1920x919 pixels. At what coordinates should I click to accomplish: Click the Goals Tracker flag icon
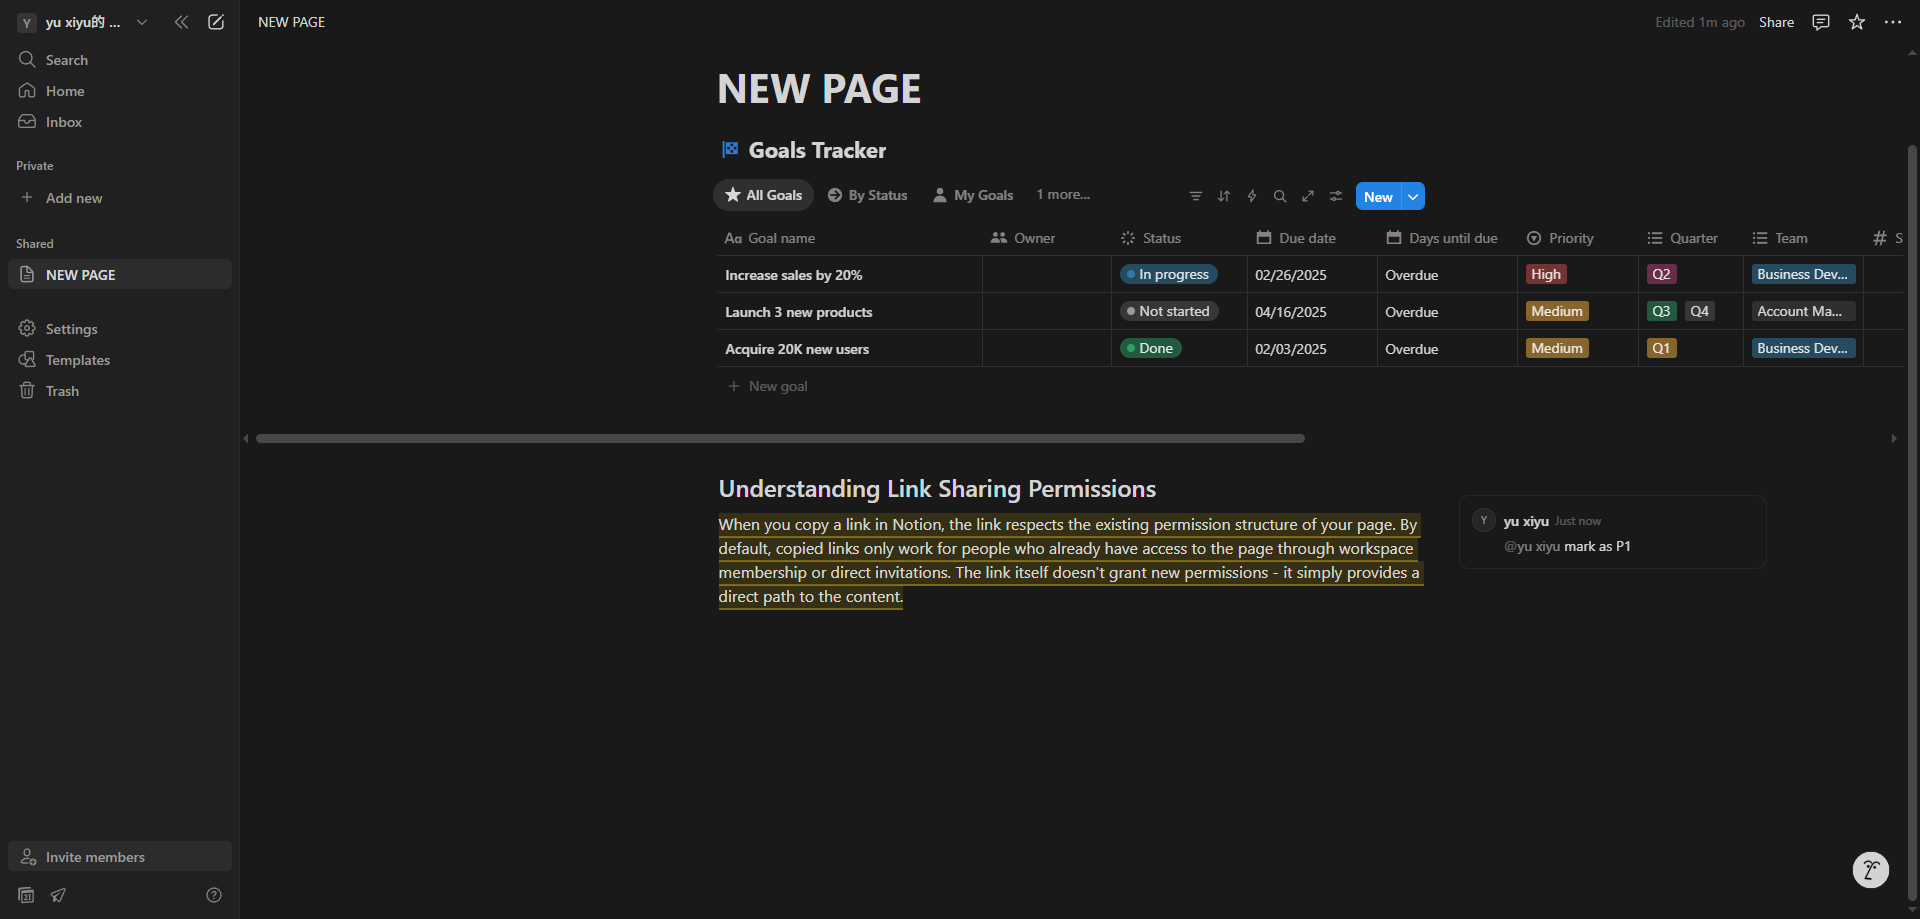click(730, 150)
